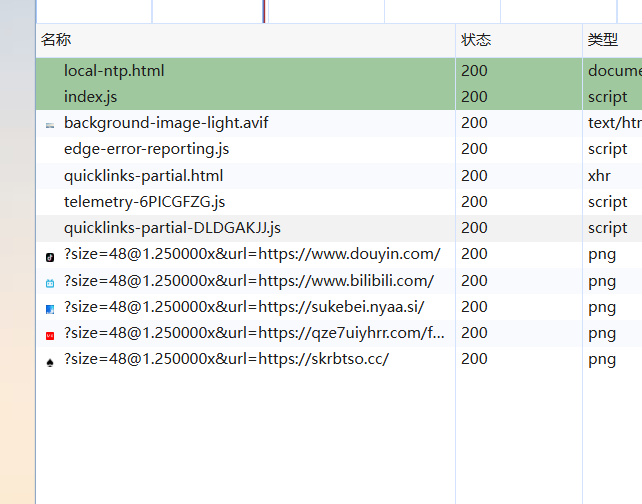Click the skrbtso.cc spade favicon icon

(50, 362)
